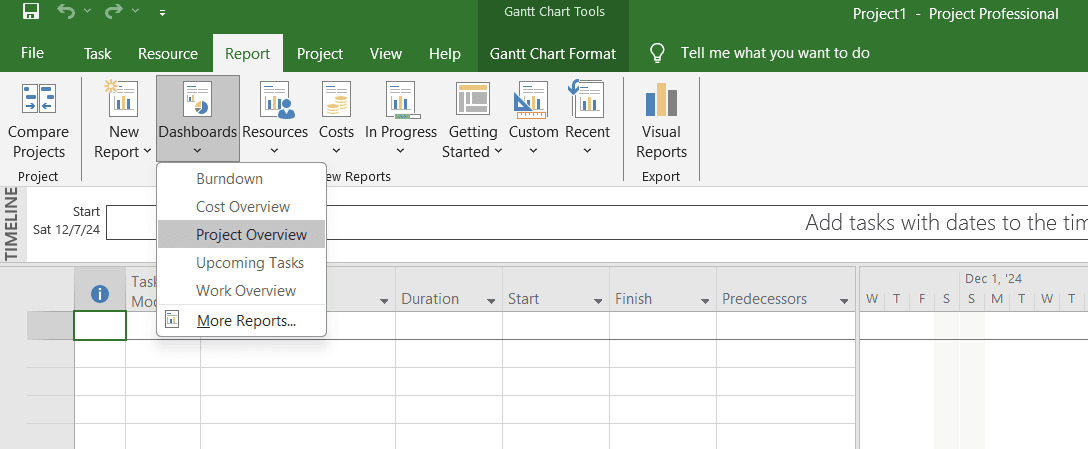
Task: Open the Resources reports icon
Action: click(x=275, y=99)
